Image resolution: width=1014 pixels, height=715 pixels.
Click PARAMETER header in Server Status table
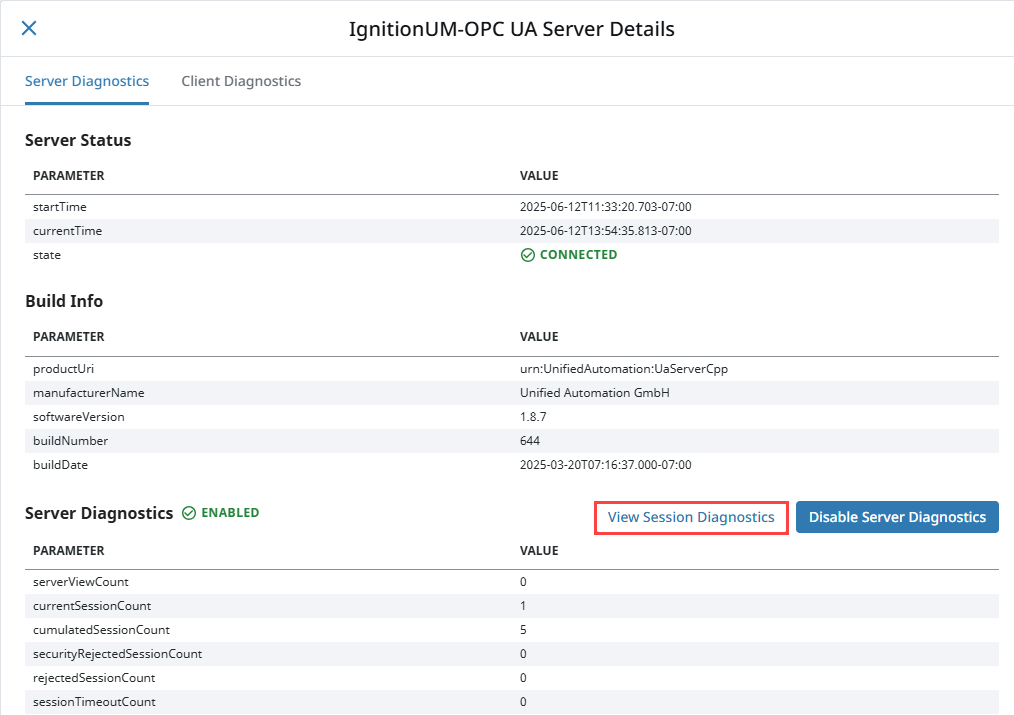coord(69,176)
